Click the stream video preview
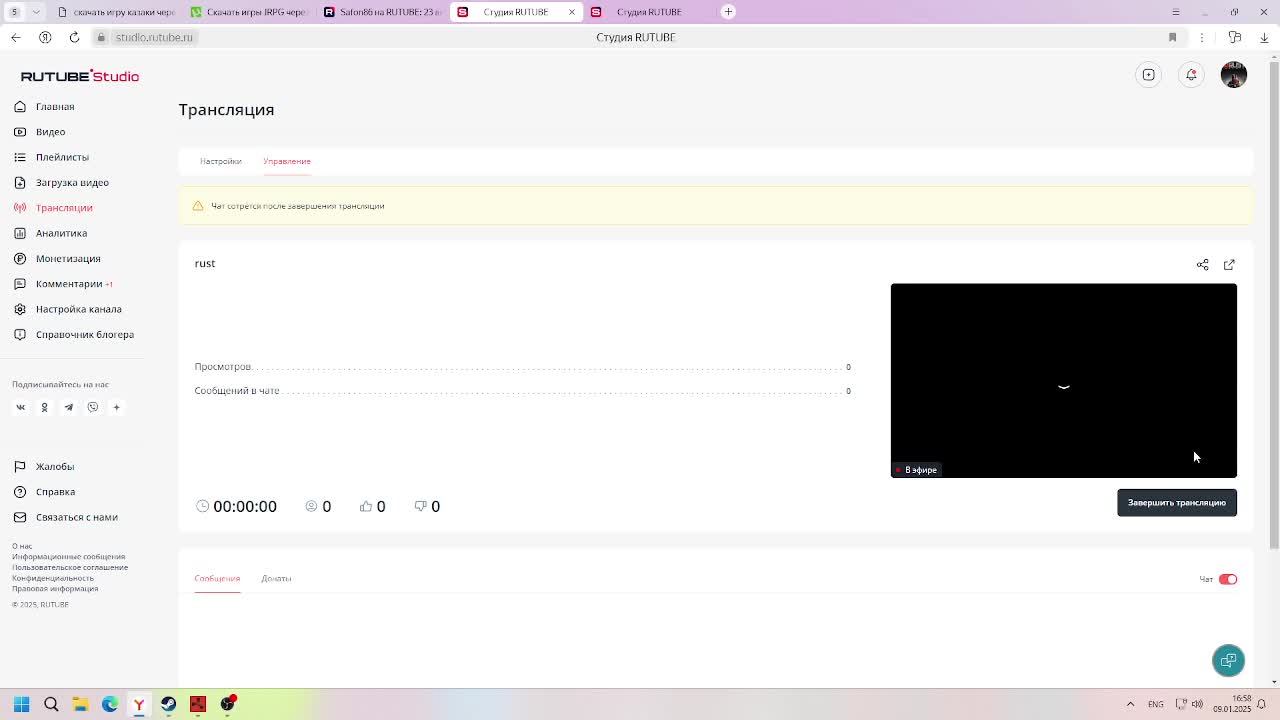The height and width of the screenshot is (720, 1280). pyautogui.click(x=1064, y=380)
